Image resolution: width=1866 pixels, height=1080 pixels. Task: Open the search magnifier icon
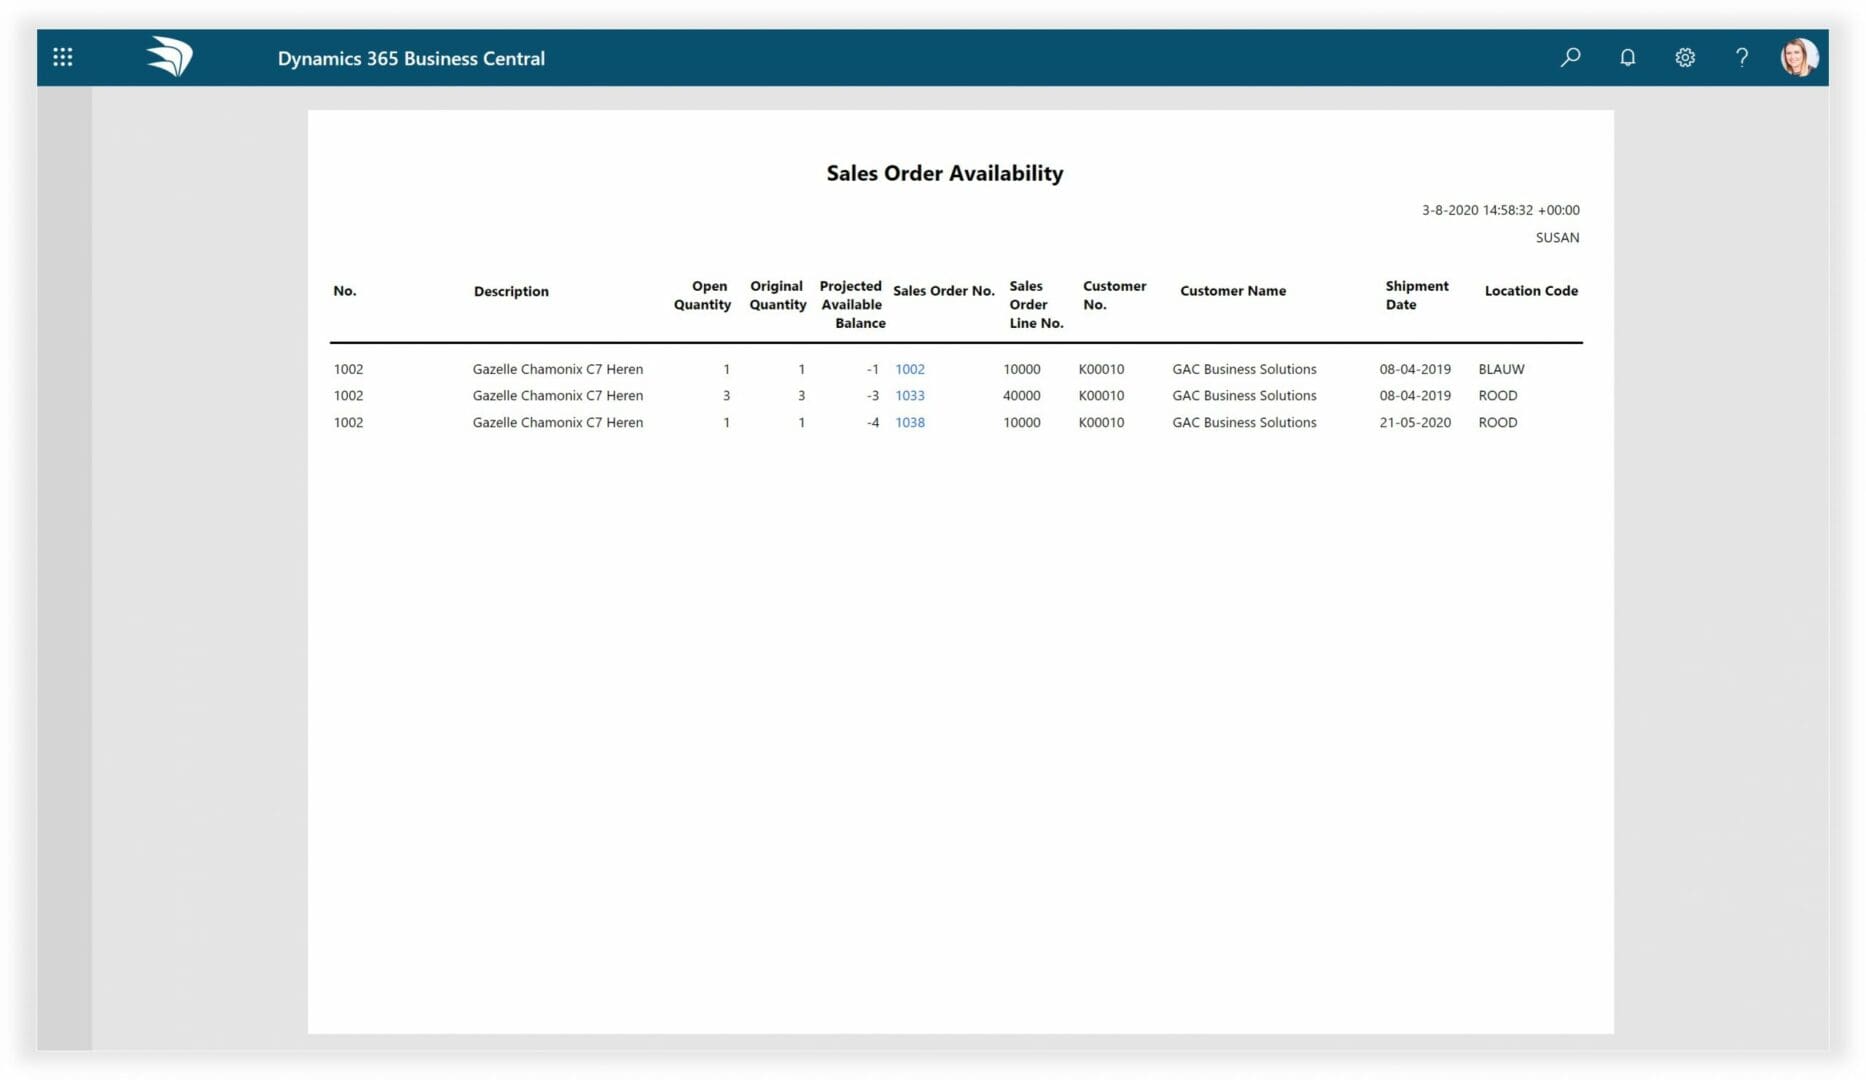coord(1570,57)
